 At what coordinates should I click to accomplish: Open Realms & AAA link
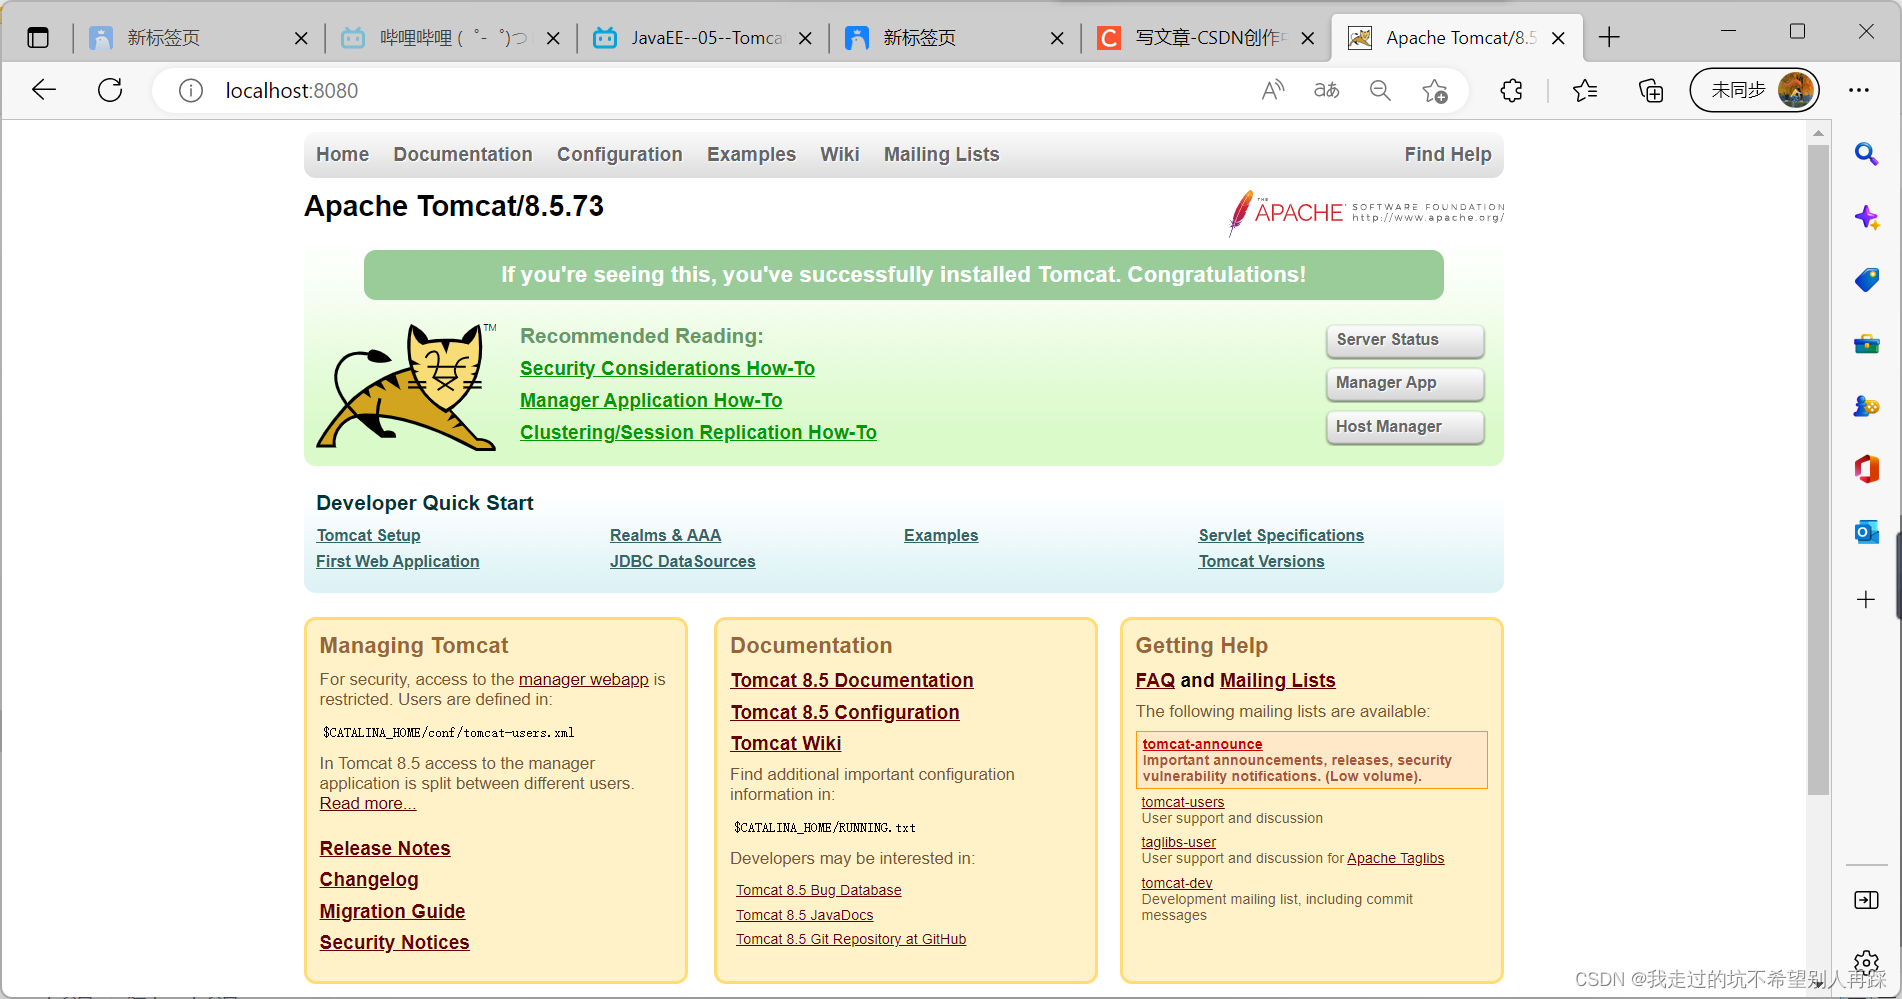[x=665, y=535]
